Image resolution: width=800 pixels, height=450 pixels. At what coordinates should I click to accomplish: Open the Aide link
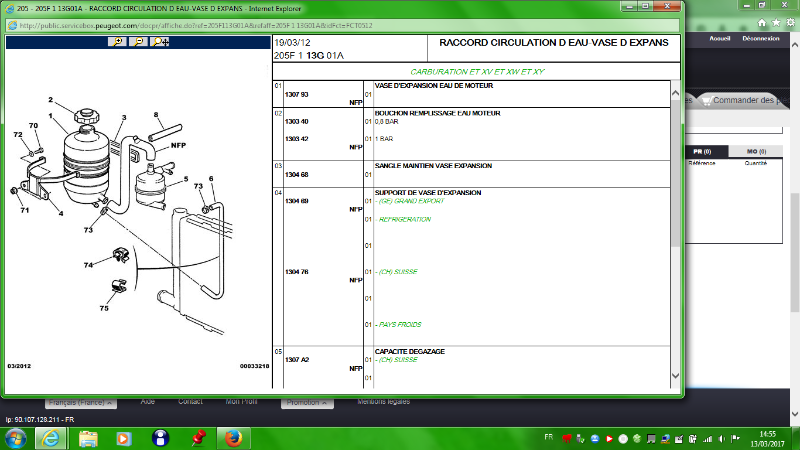(x=147, y=402)
